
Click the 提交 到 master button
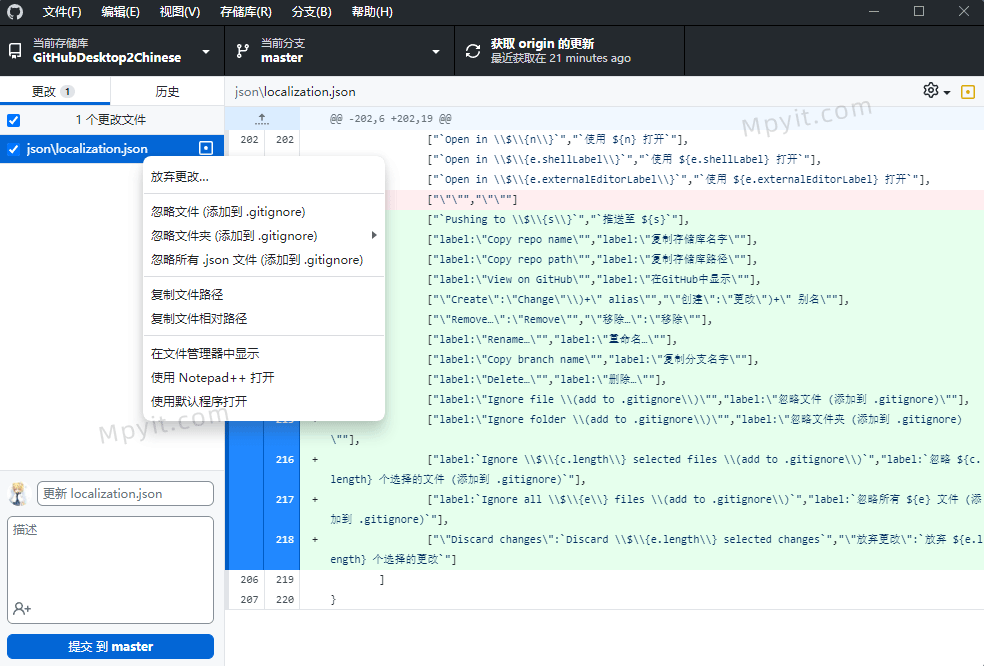[110, 647]
